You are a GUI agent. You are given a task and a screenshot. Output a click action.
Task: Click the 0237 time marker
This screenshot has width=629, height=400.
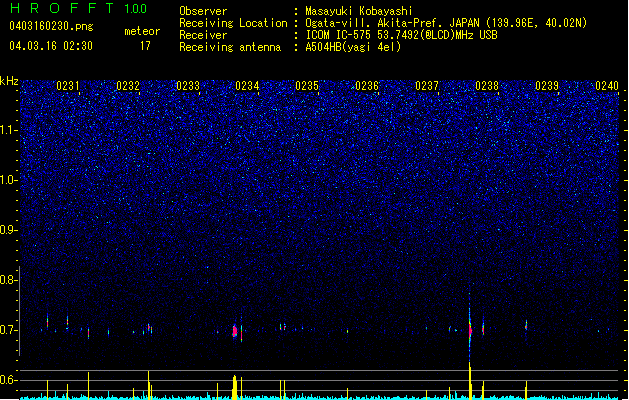pos(427,86)
